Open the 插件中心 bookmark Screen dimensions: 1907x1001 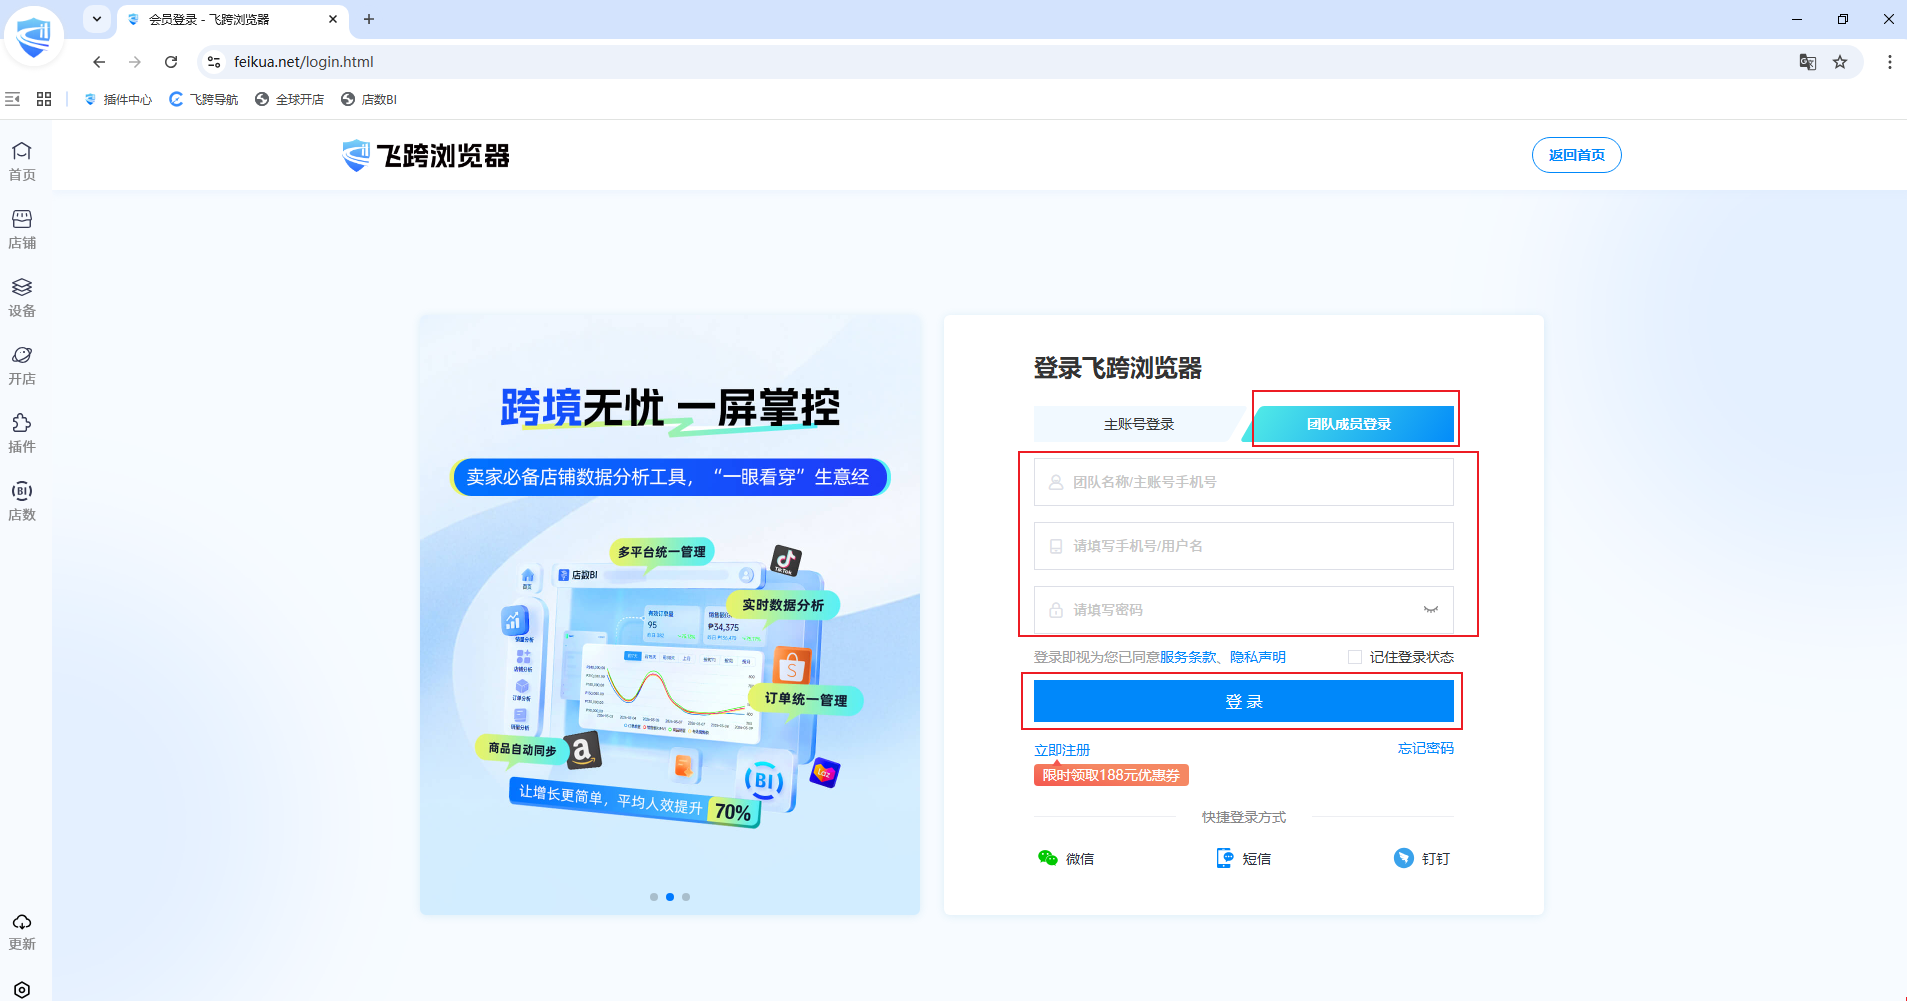coord(118,99)
